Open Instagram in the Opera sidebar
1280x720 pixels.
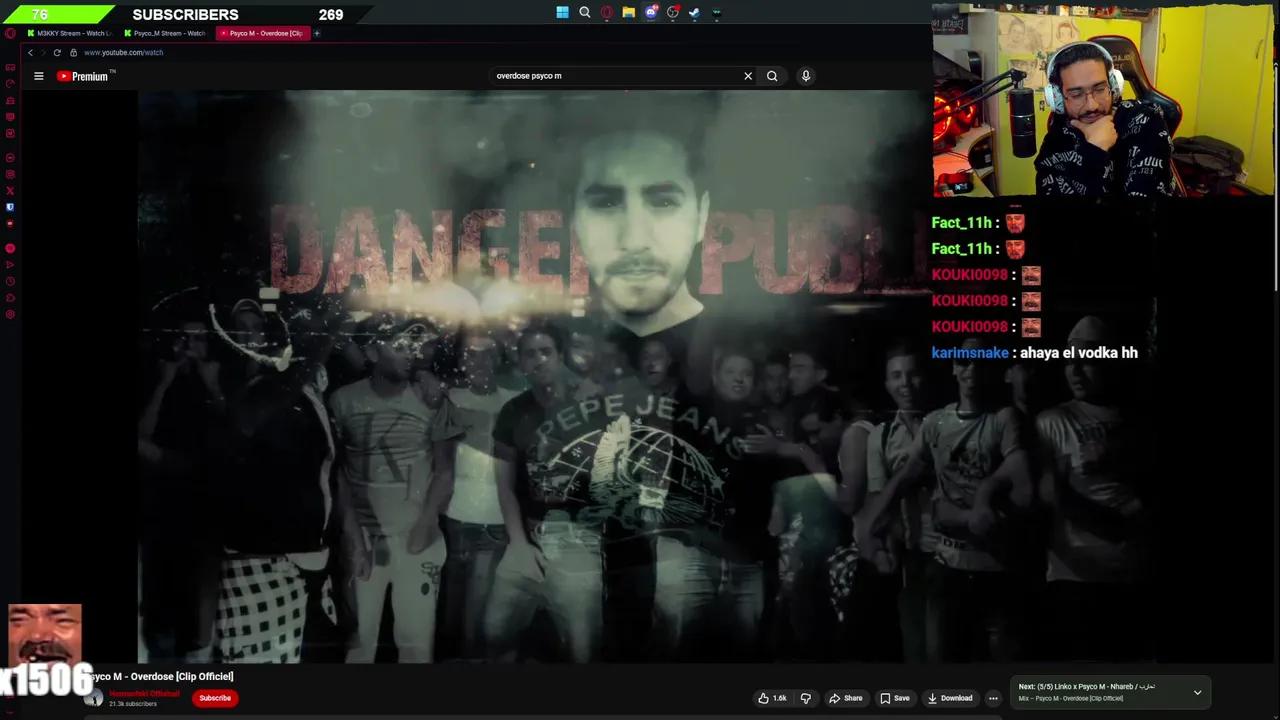[10, 174]
